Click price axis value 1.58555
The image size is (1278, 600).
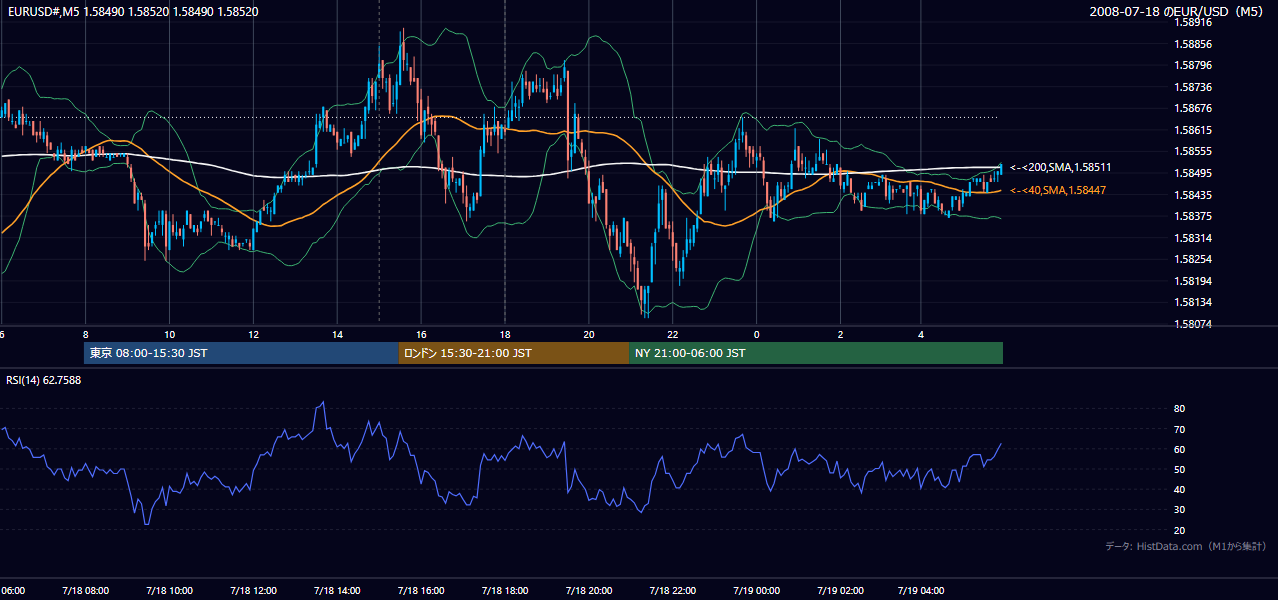1192,151
